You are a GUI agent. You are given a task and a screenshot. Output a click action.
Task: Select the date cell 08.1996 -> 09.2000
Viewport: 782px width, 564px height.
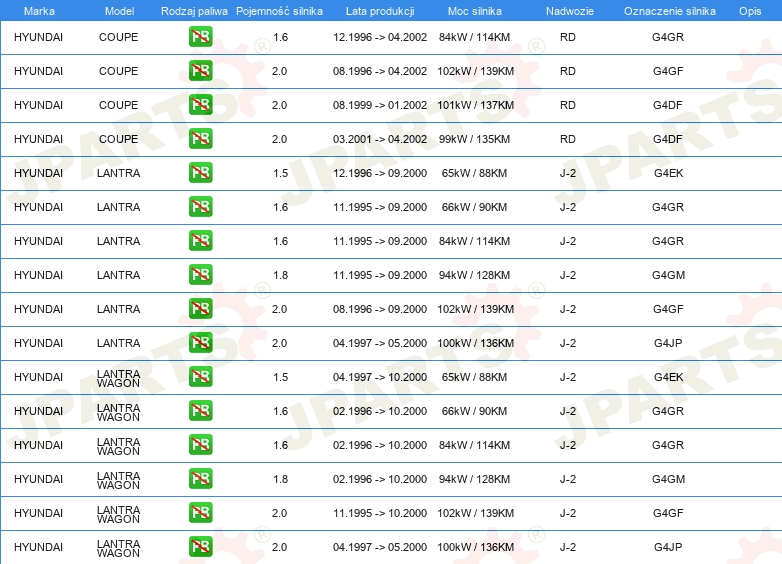click(x=380, y=309)
